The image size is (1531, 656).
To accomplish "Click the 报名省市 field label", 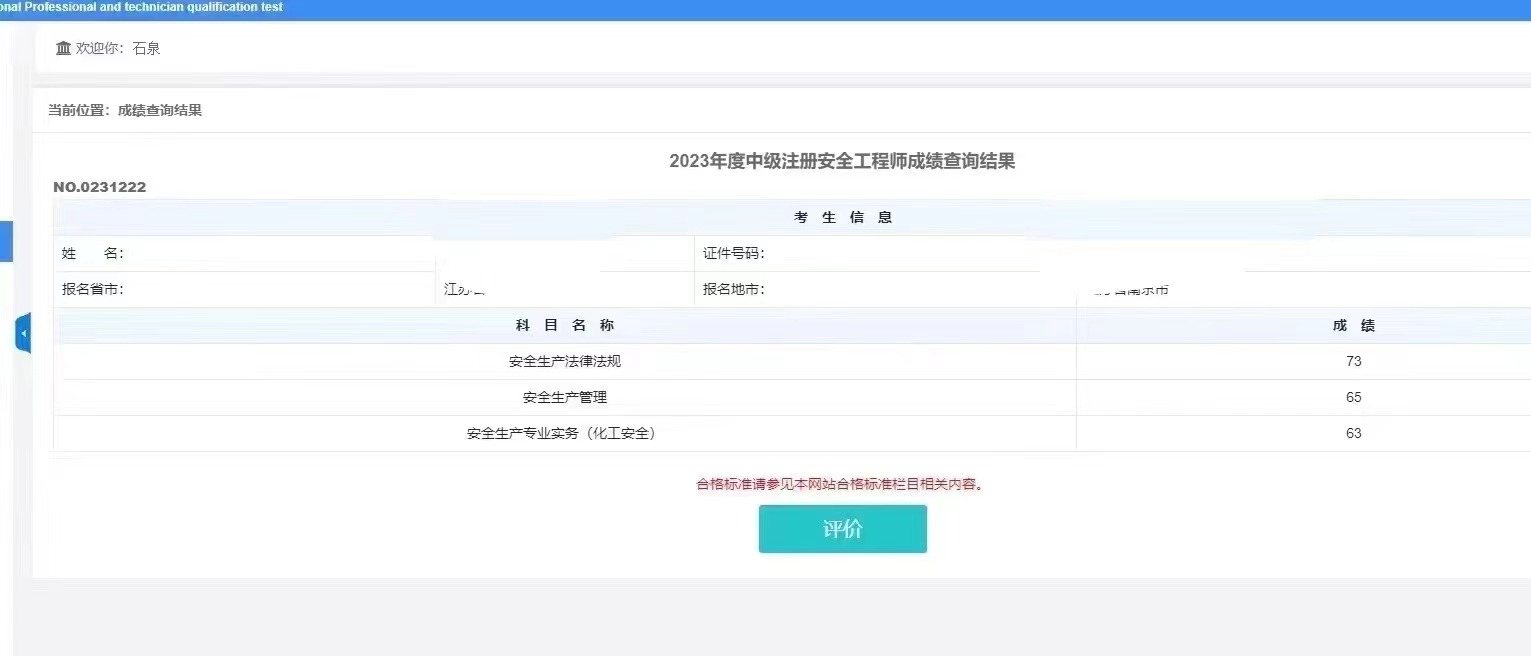I will tap(92, 289).
